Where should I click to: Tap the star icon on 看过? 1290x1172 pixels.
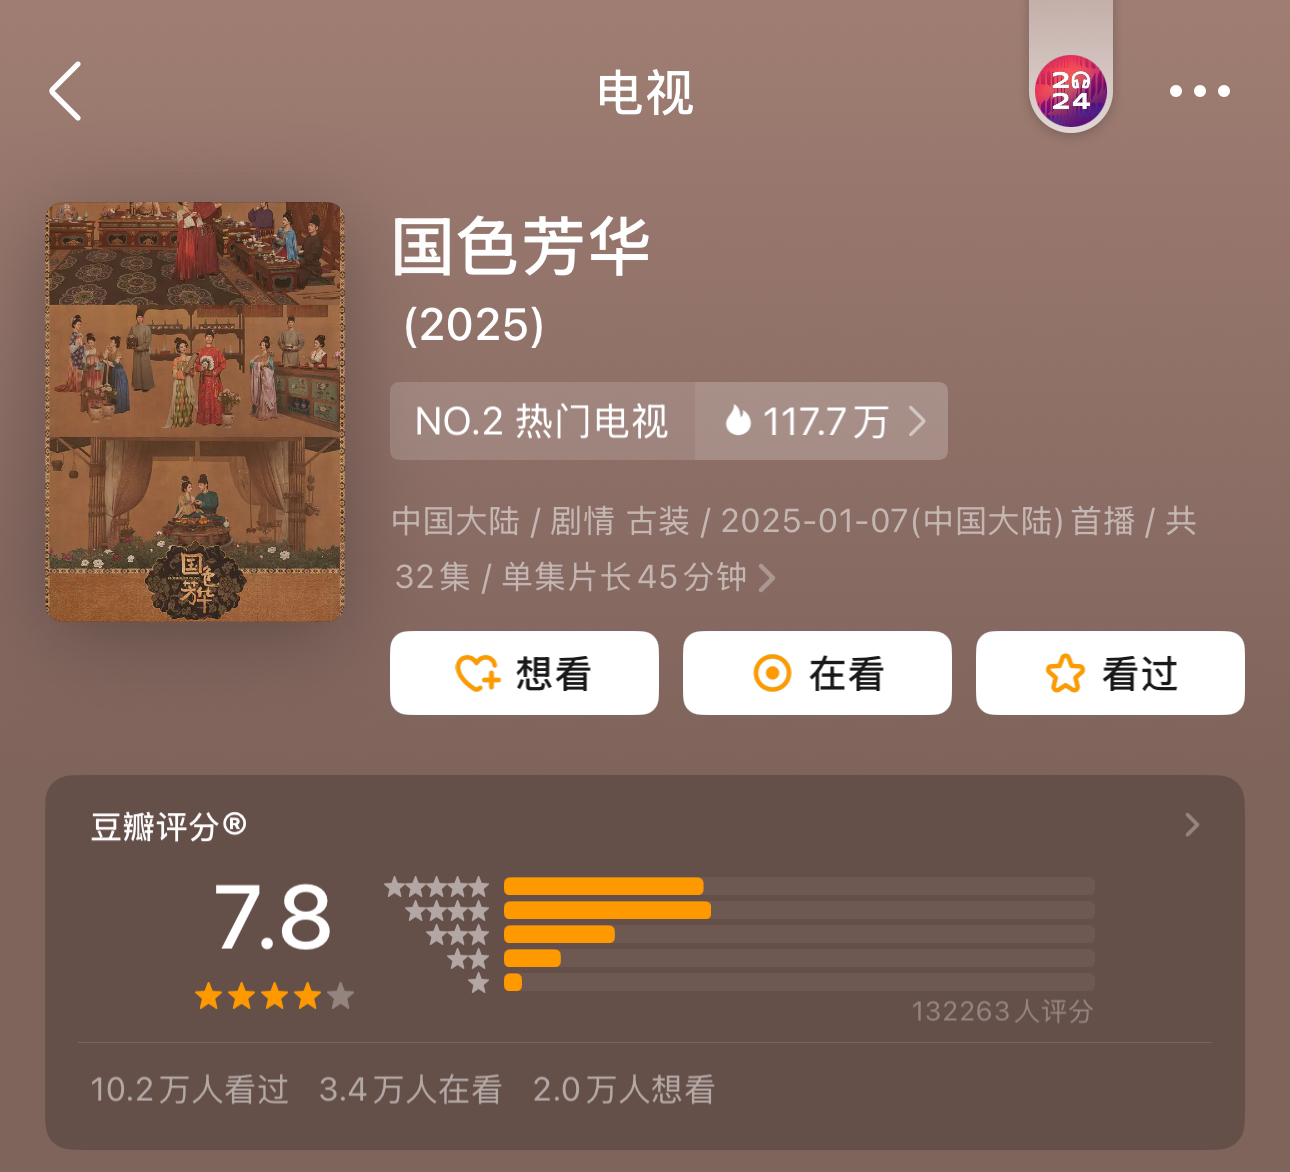point(1064,674)
